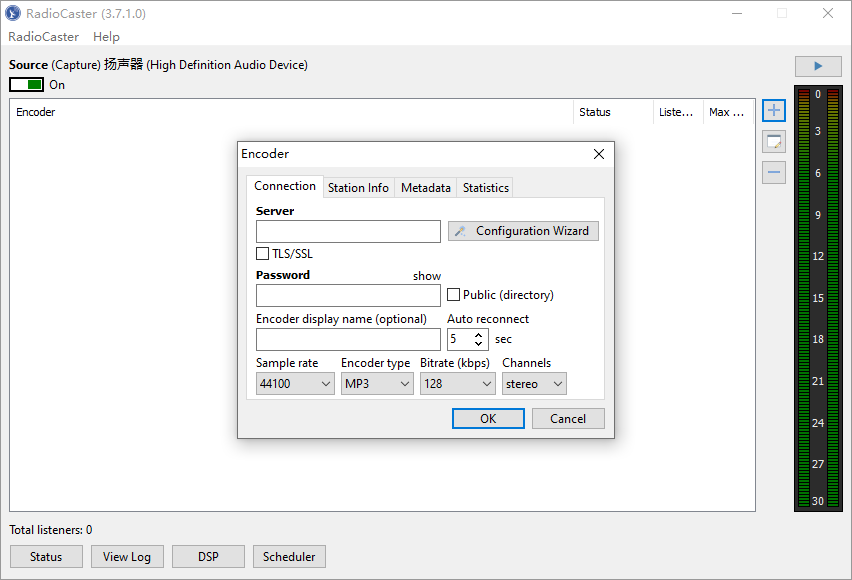The width and height of the screenshot is (852, 580).
Task: Click the Status button
Action: (x=46, y=557)
